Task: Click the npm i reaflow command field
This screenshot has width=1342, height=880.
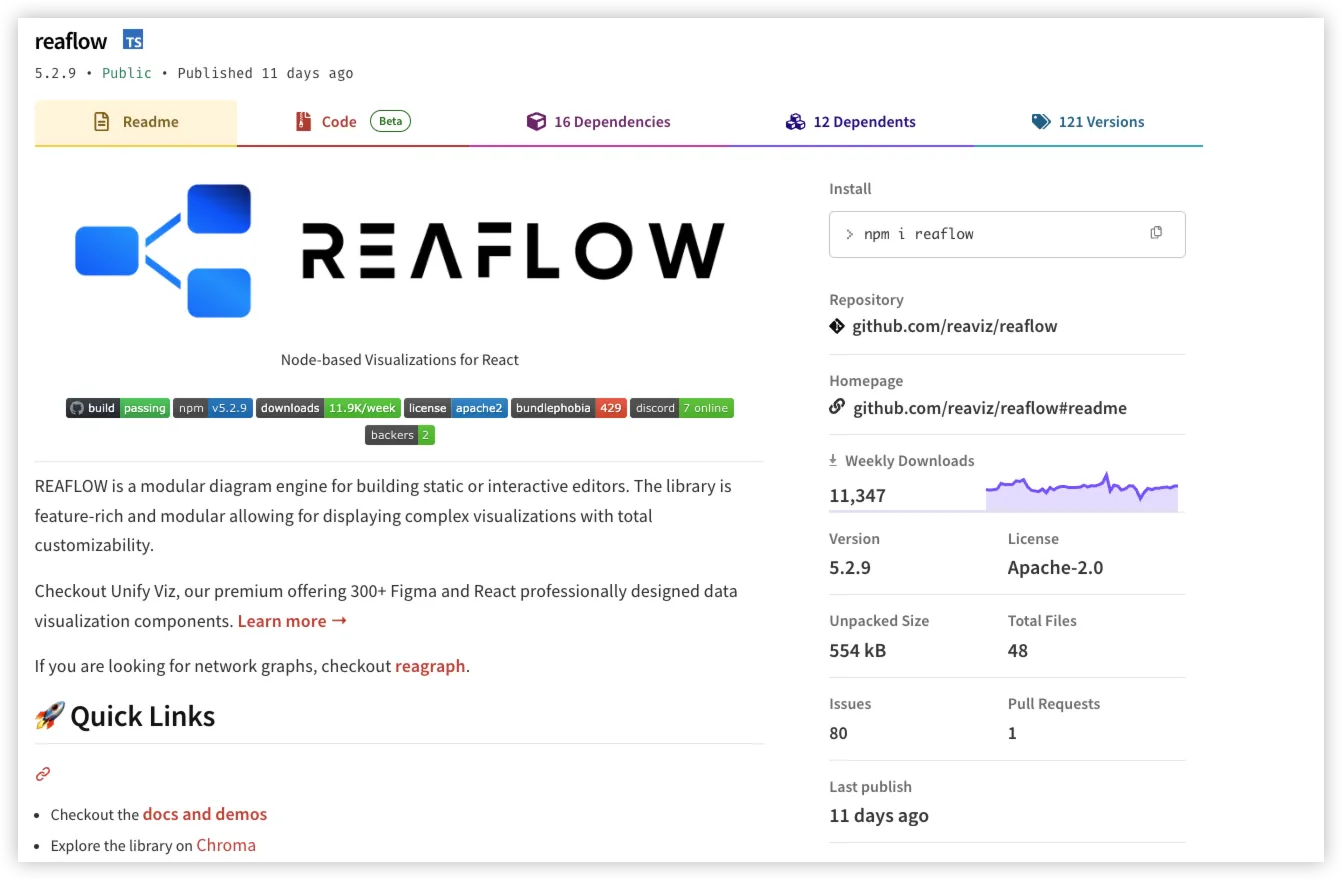Action: (x=1007, y=234)
